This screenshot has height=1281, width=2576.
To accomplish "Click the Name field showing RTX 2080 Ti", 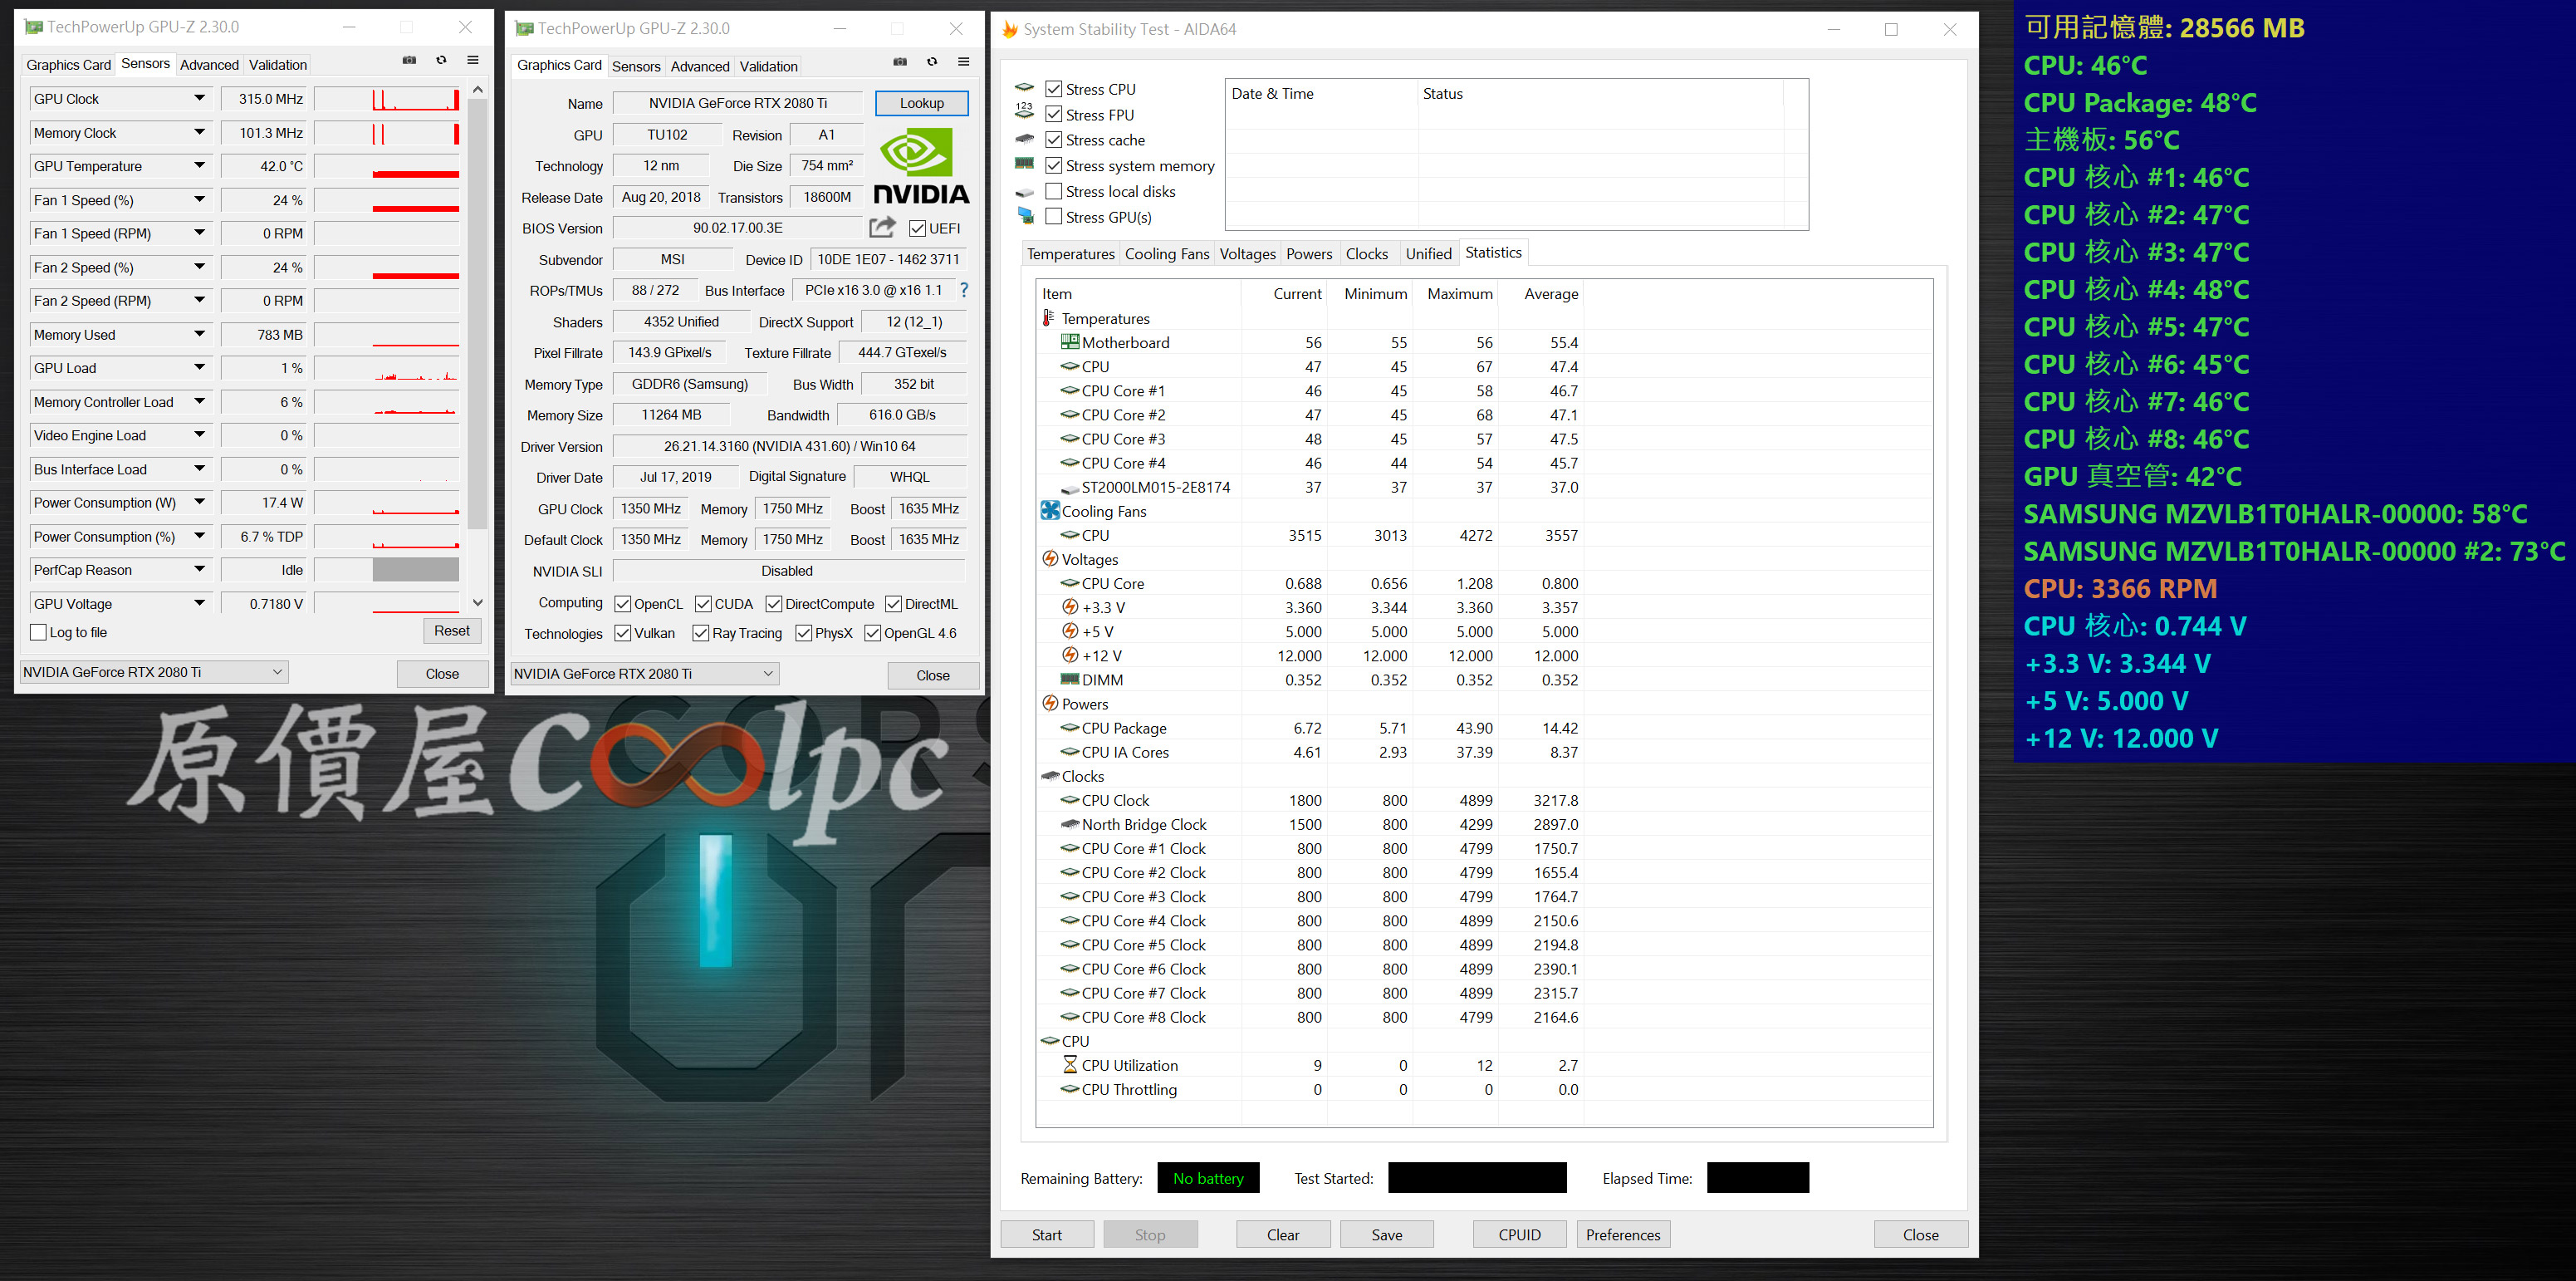I will [737, 103].
